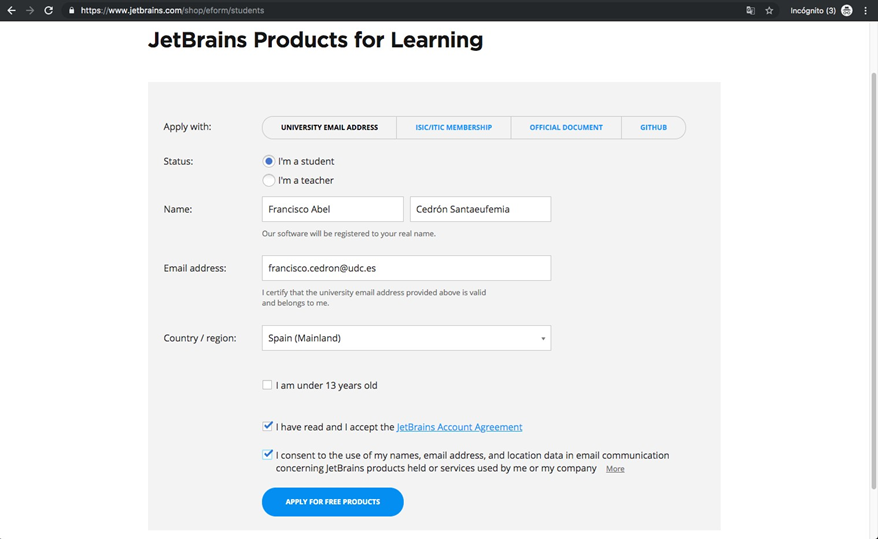Open the JetBrains Account Agreement link
Screen dimensions: 878x539
[459, 427]
